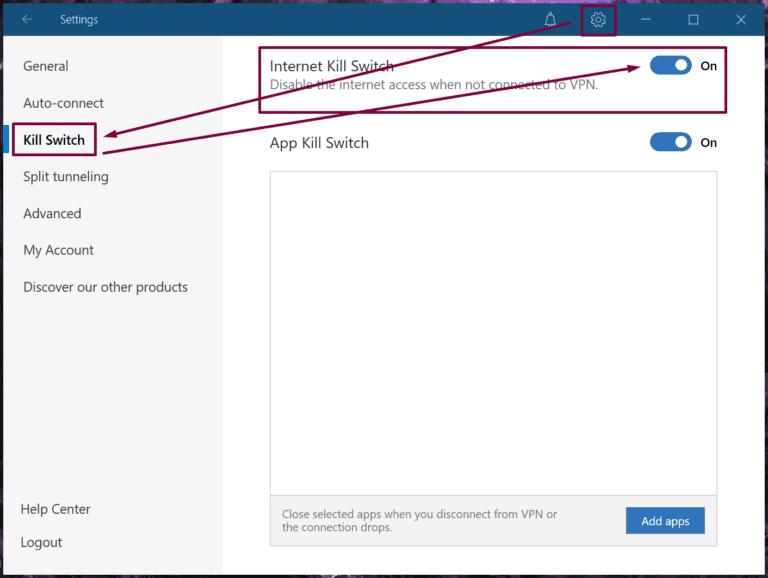This screenshot has width=768, height=578.
Task: Open the Advanced settings section
Action: tap(52, 214)
